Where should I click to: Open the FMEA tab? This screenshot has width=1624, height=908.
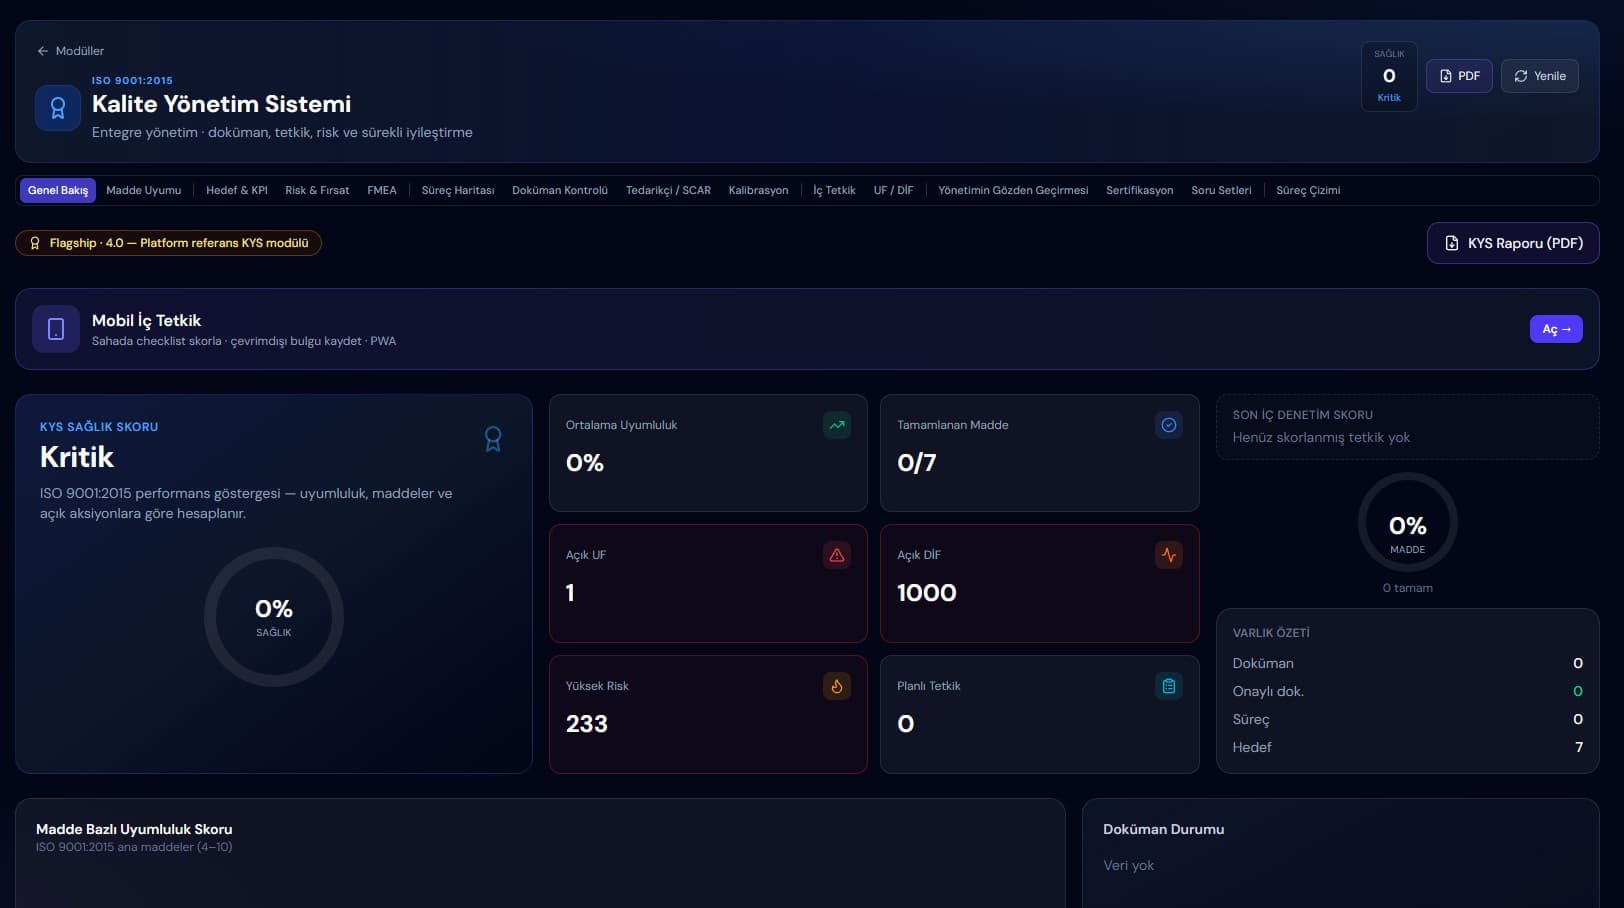[x=382, y=190]
